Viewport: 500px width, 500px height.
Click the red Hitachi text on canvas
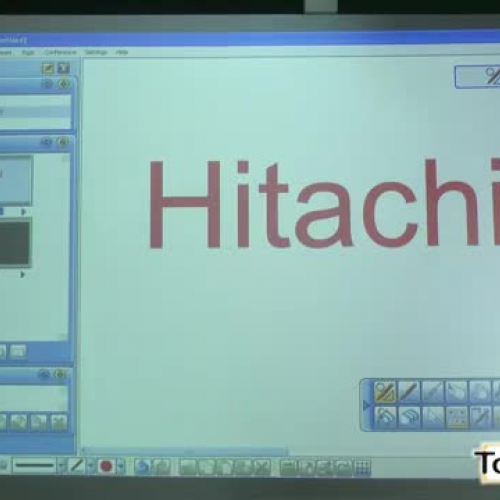[324, 204]
